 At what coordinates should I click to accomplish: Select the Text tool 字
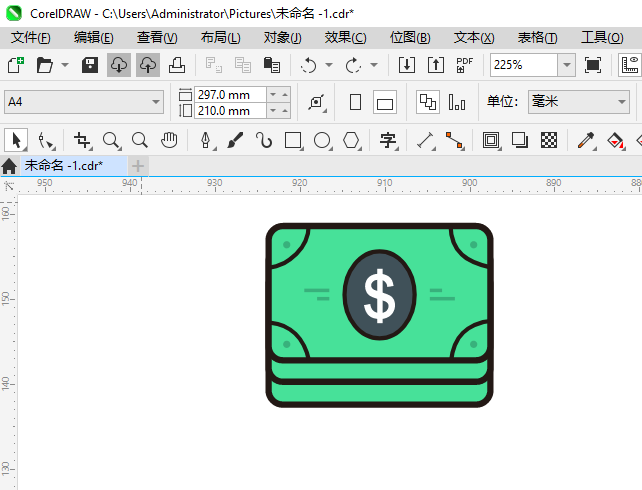pyautogui.click(x=388, y=140)
